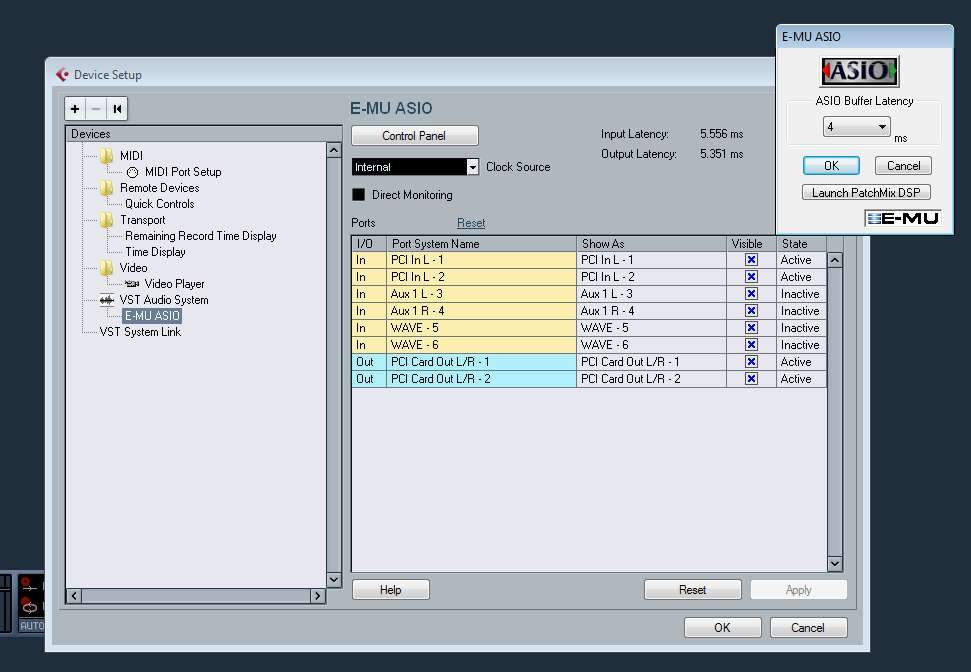Click the Control Panel button
This screenshot has width=971, height=672.
click(x=414, y=136)
